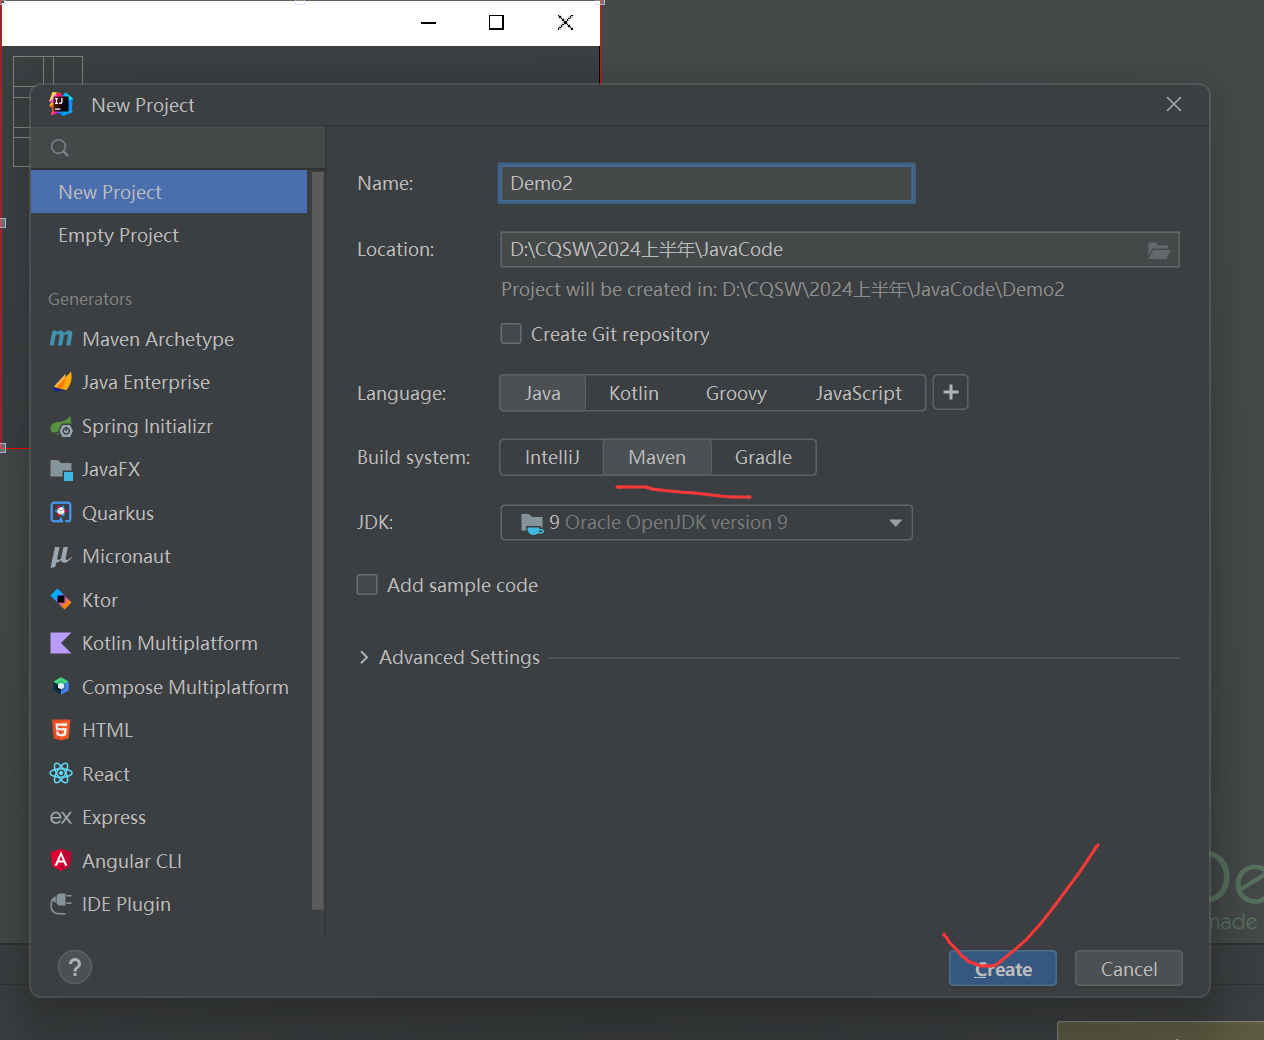Click the Angular CLI icon
Viewport: 1264px width, 1040px height.
click(x=61, y=860)
